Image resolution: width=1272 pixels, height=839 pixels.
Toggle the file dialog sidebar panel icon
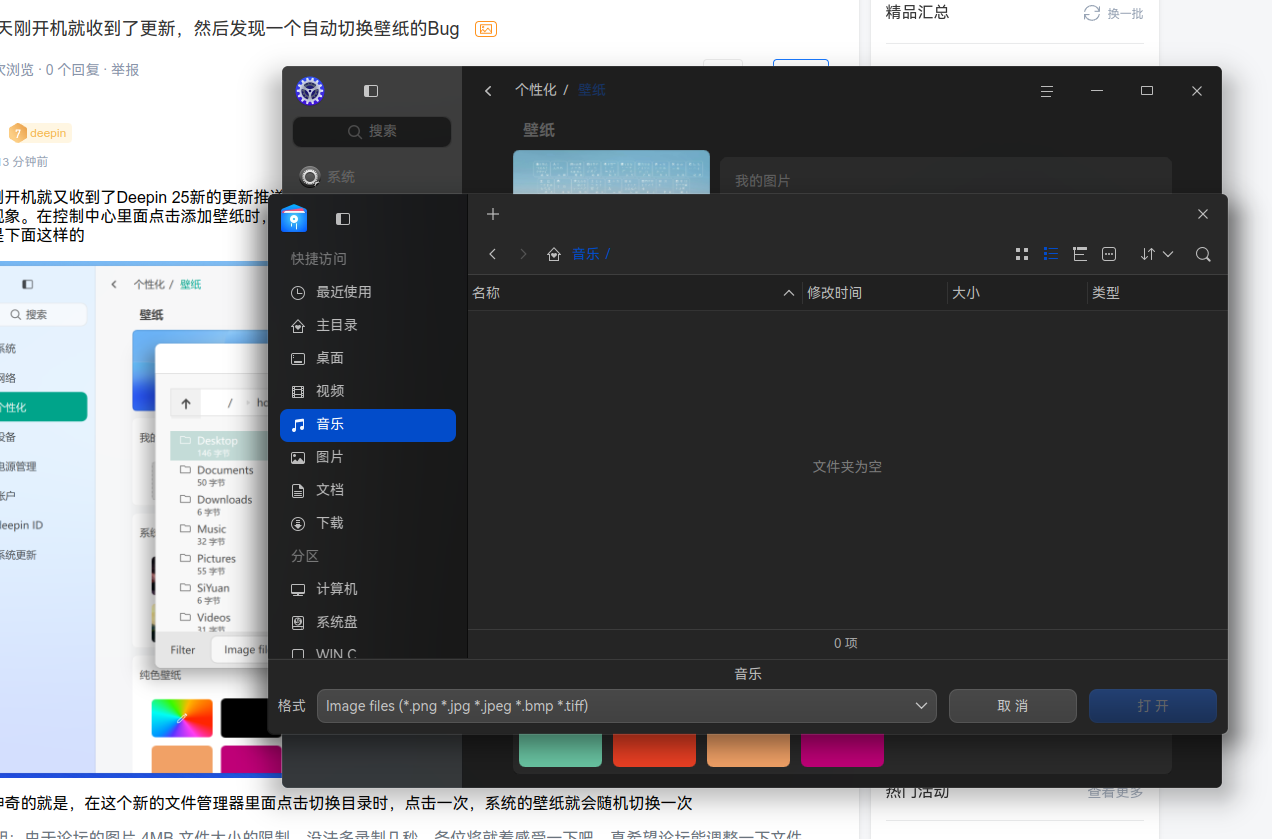tap(343, 218)
